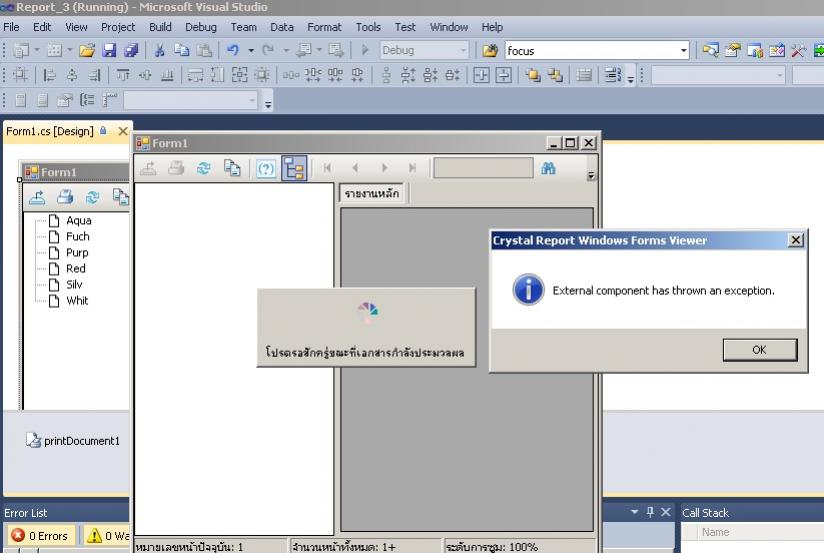
Task: Click the Find in Files icon
Action: (490, 50)
